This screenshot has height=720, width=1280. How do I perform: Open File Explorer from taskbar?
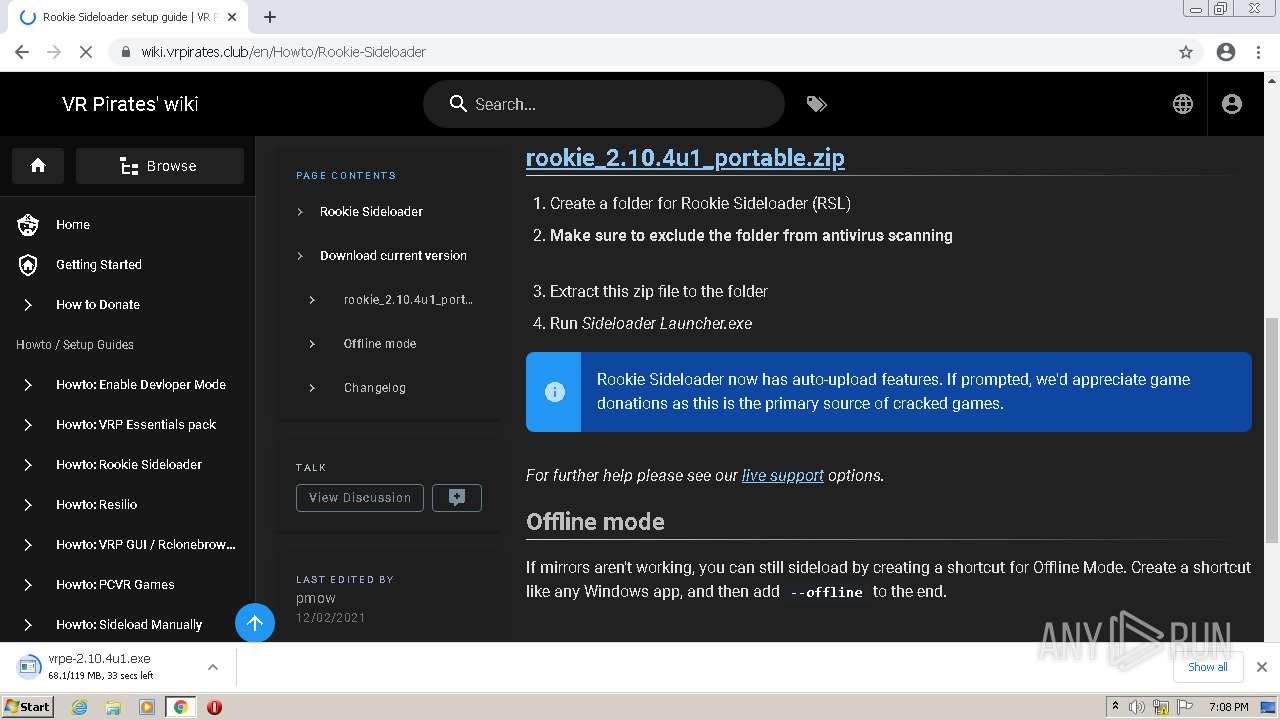[113, 707]
